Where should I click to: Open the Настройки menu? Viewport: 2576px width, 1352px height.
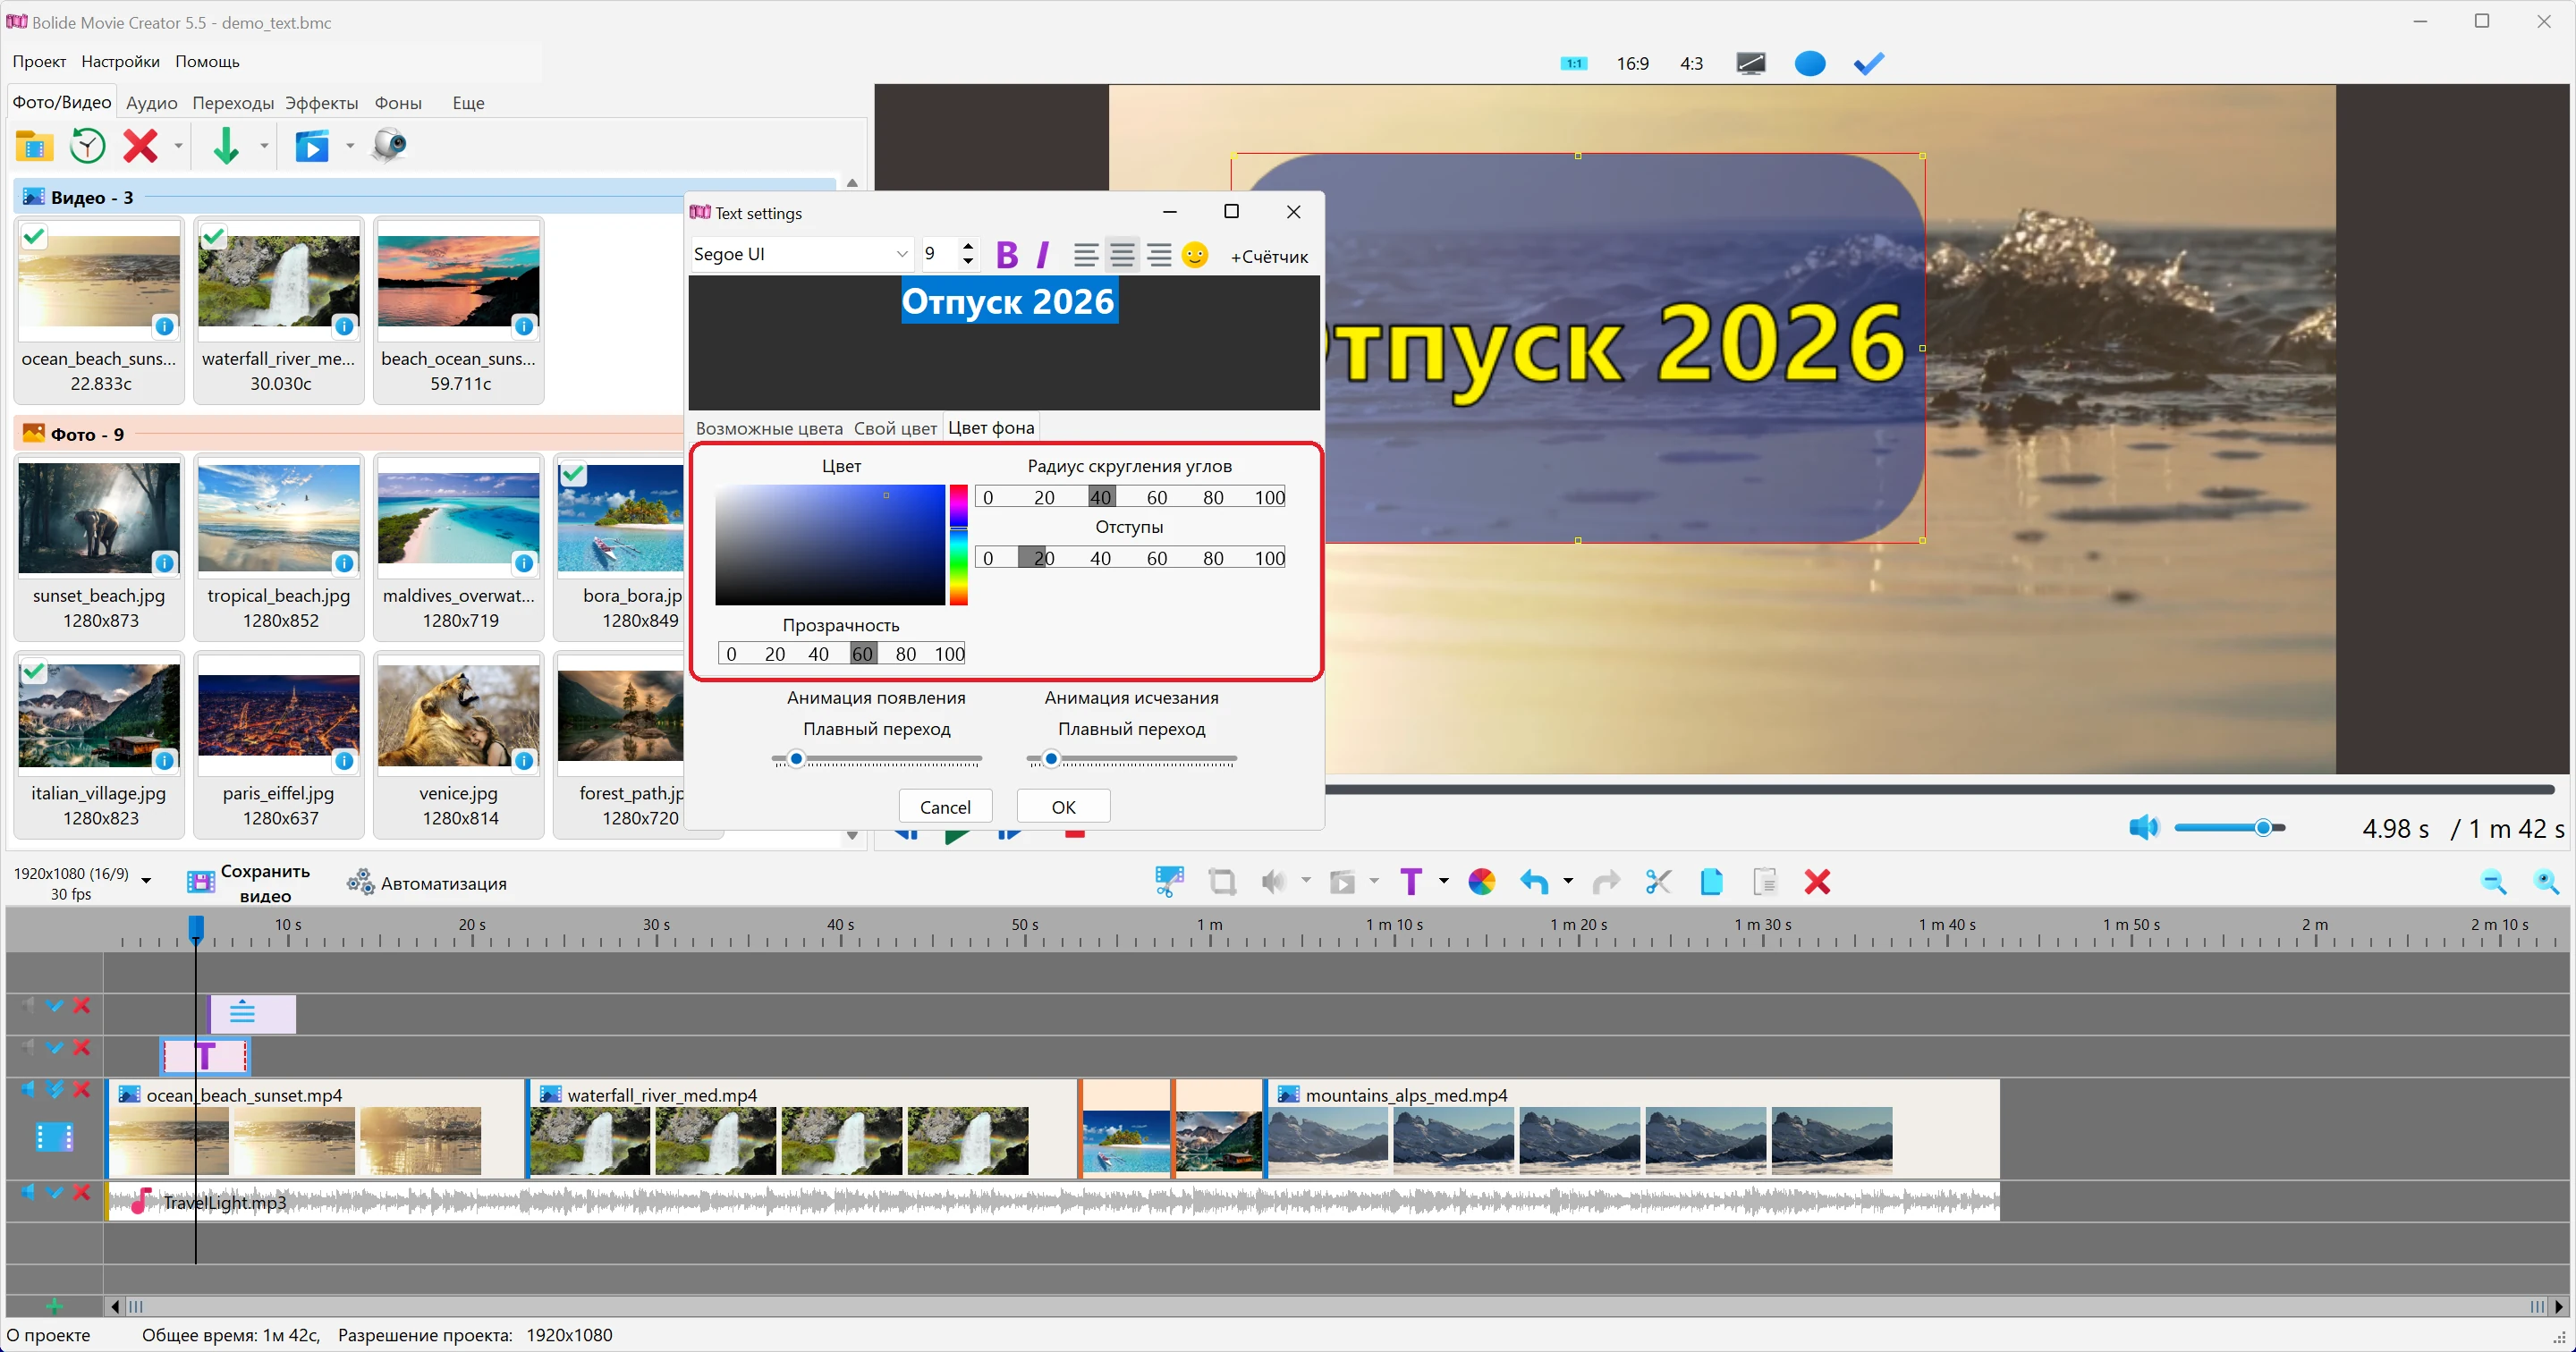click(x=120, y=61)
